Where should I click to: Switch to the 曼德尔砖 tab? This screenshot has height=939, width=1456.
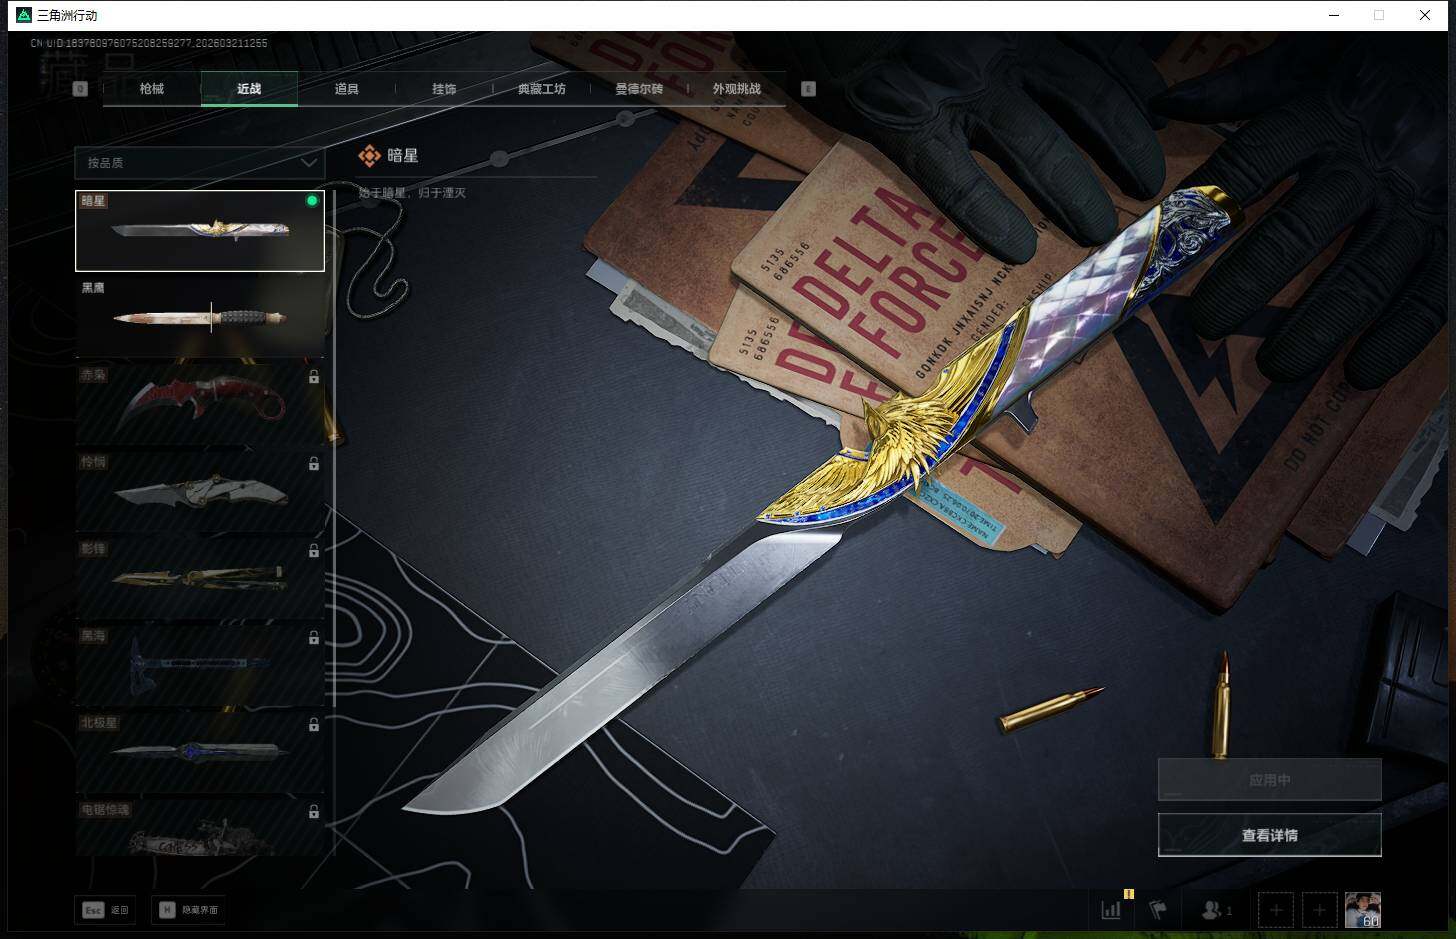point(639,89)
